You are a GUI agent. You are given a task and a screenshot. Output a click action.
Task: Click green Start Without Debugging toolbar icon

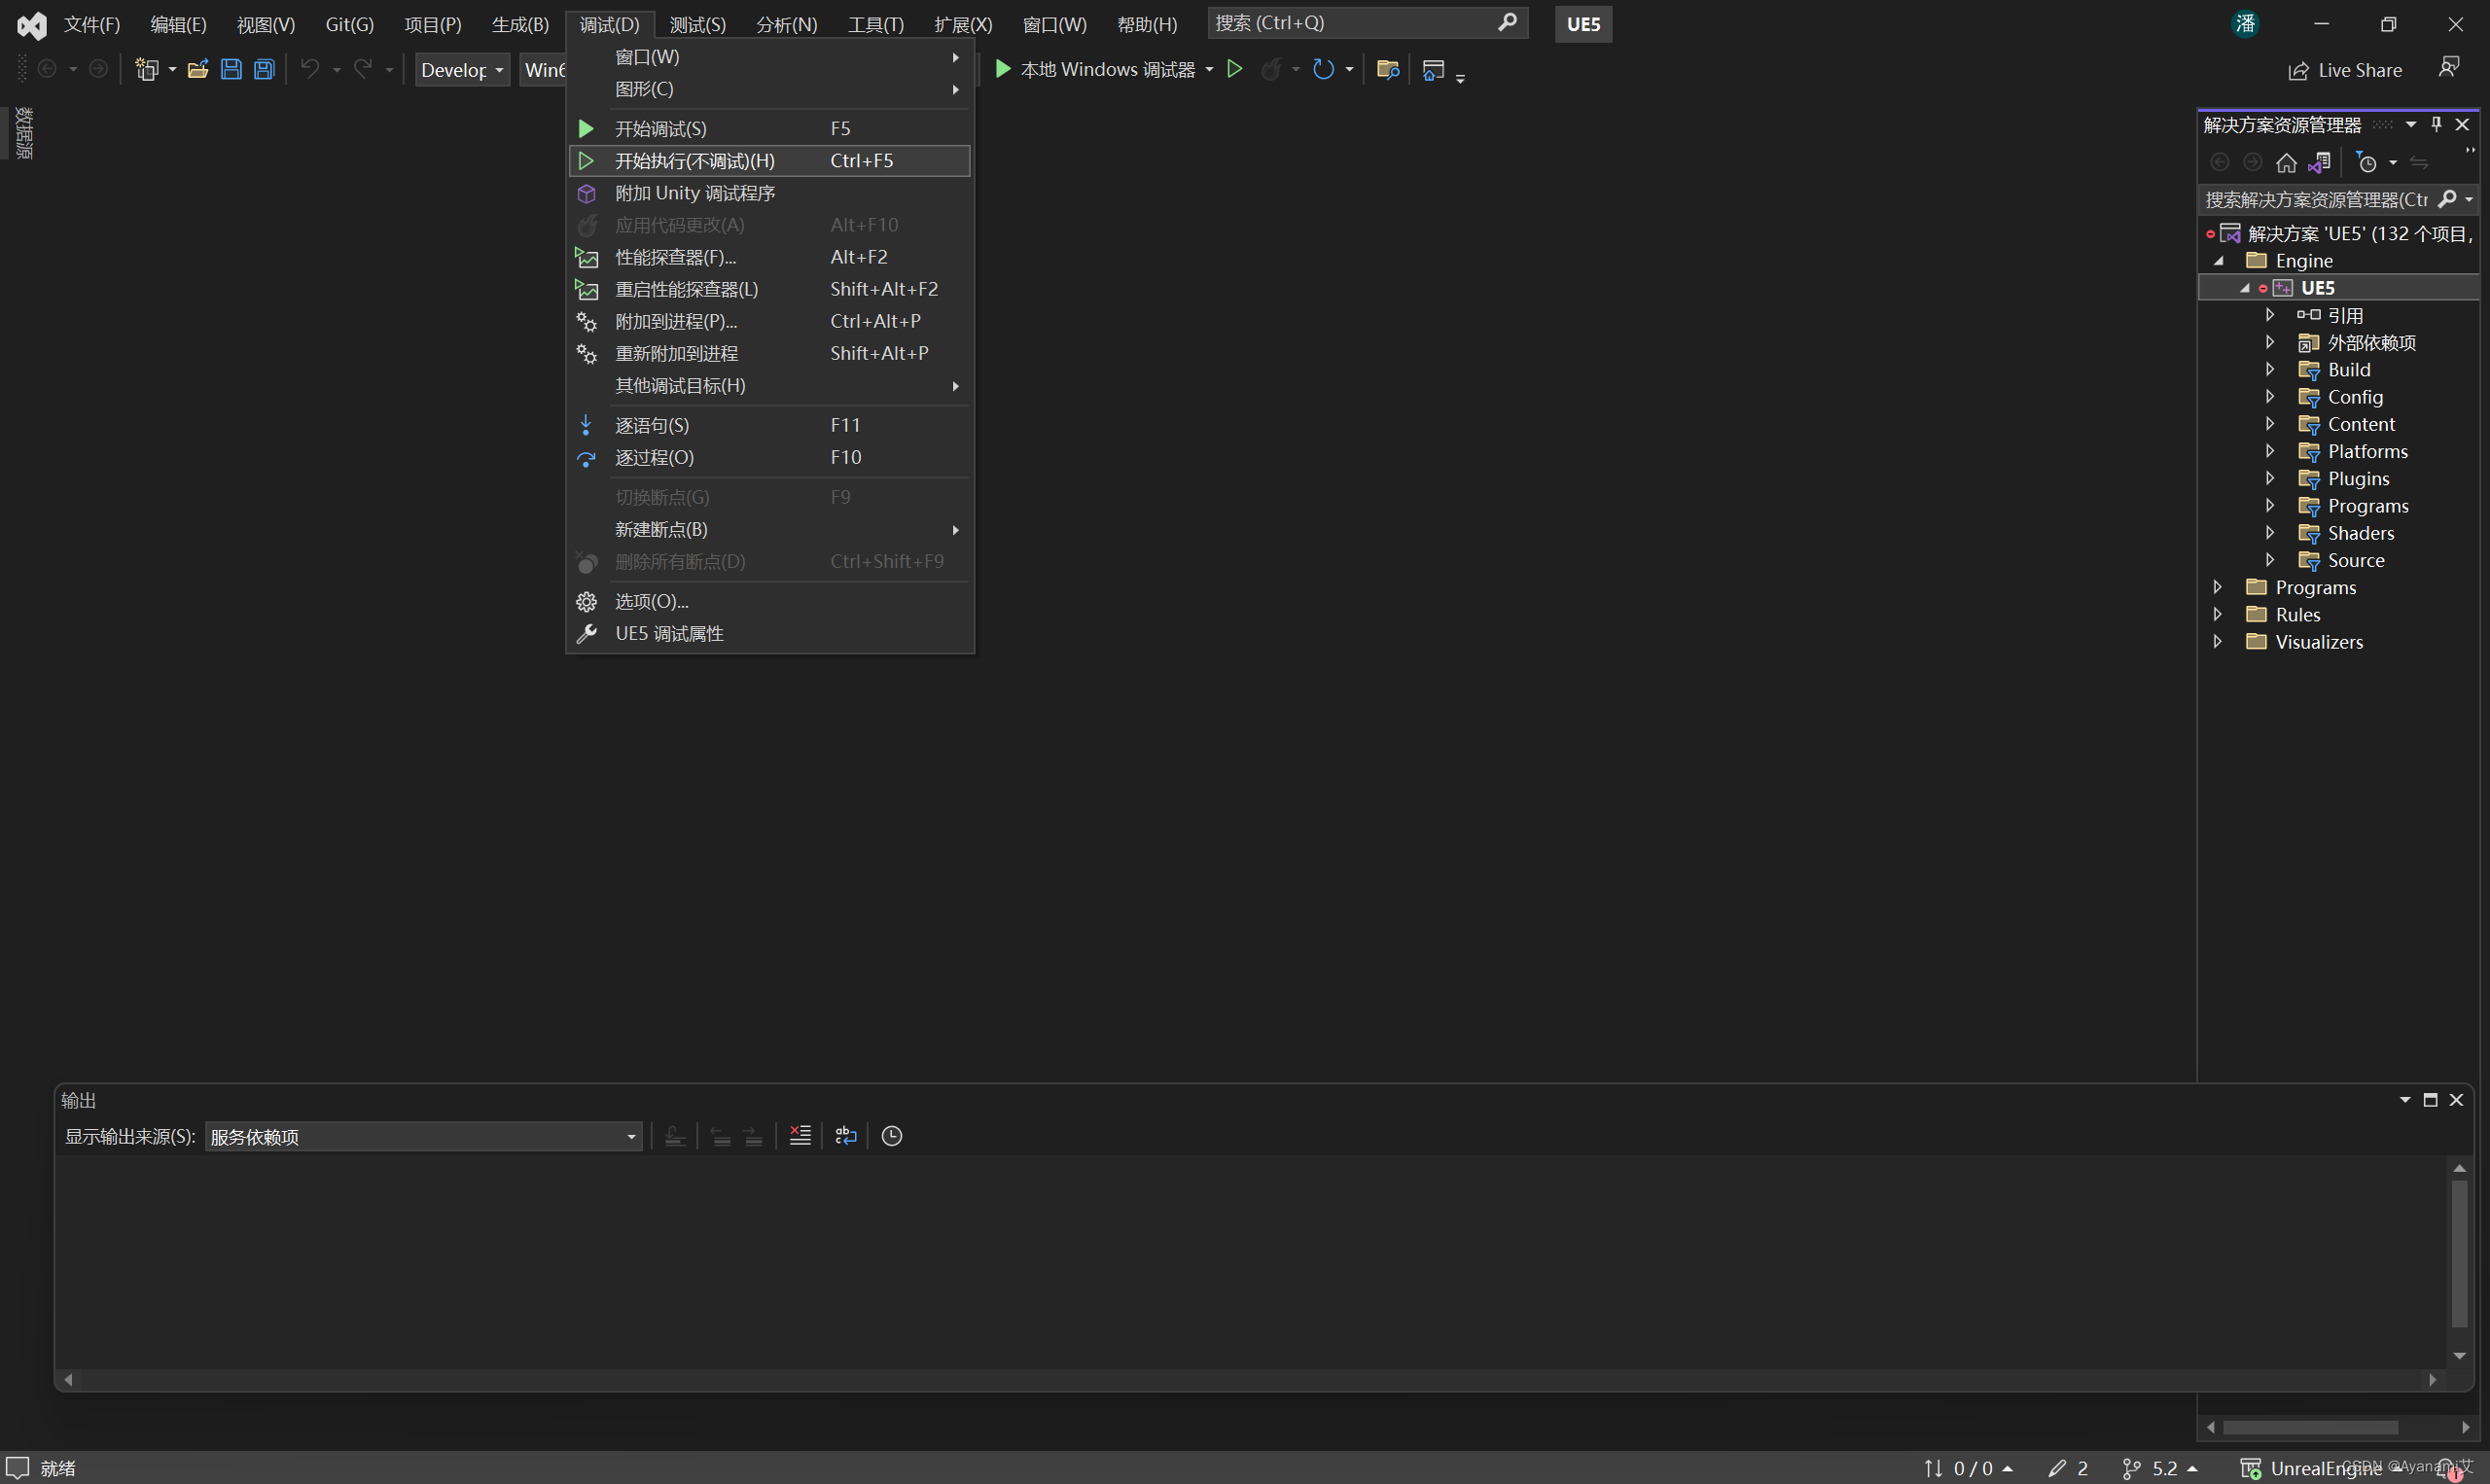click(x=1235, y=69)
